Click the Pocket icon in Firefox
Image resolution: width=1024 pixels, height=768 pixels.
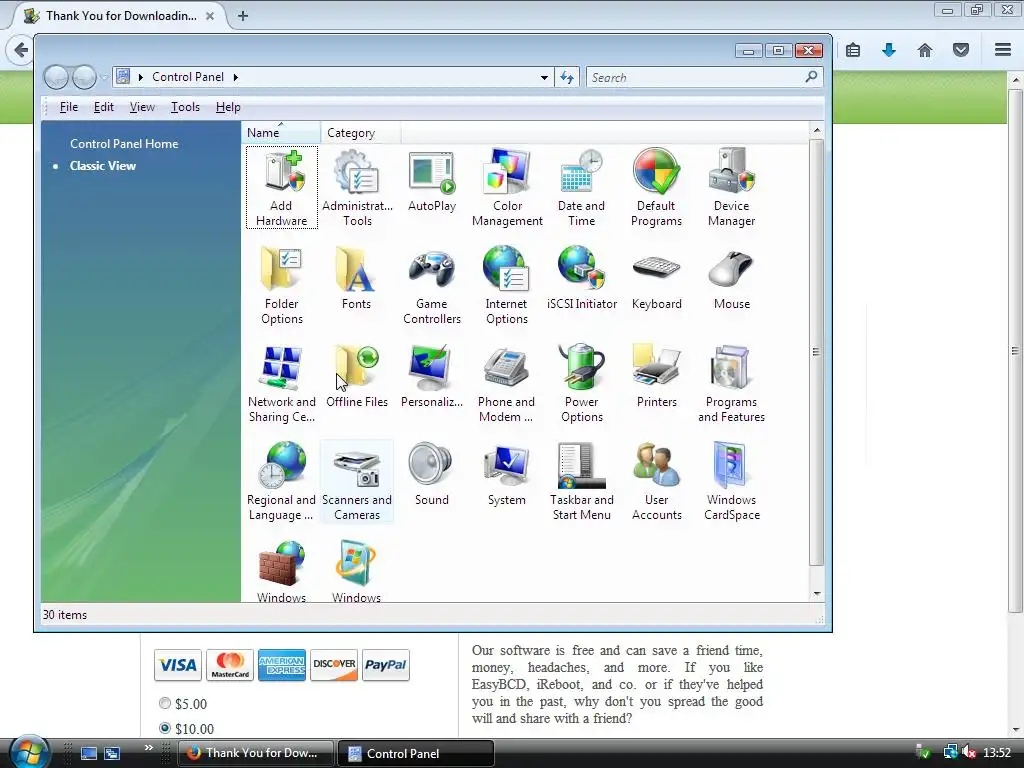click(x=961, y=50)
